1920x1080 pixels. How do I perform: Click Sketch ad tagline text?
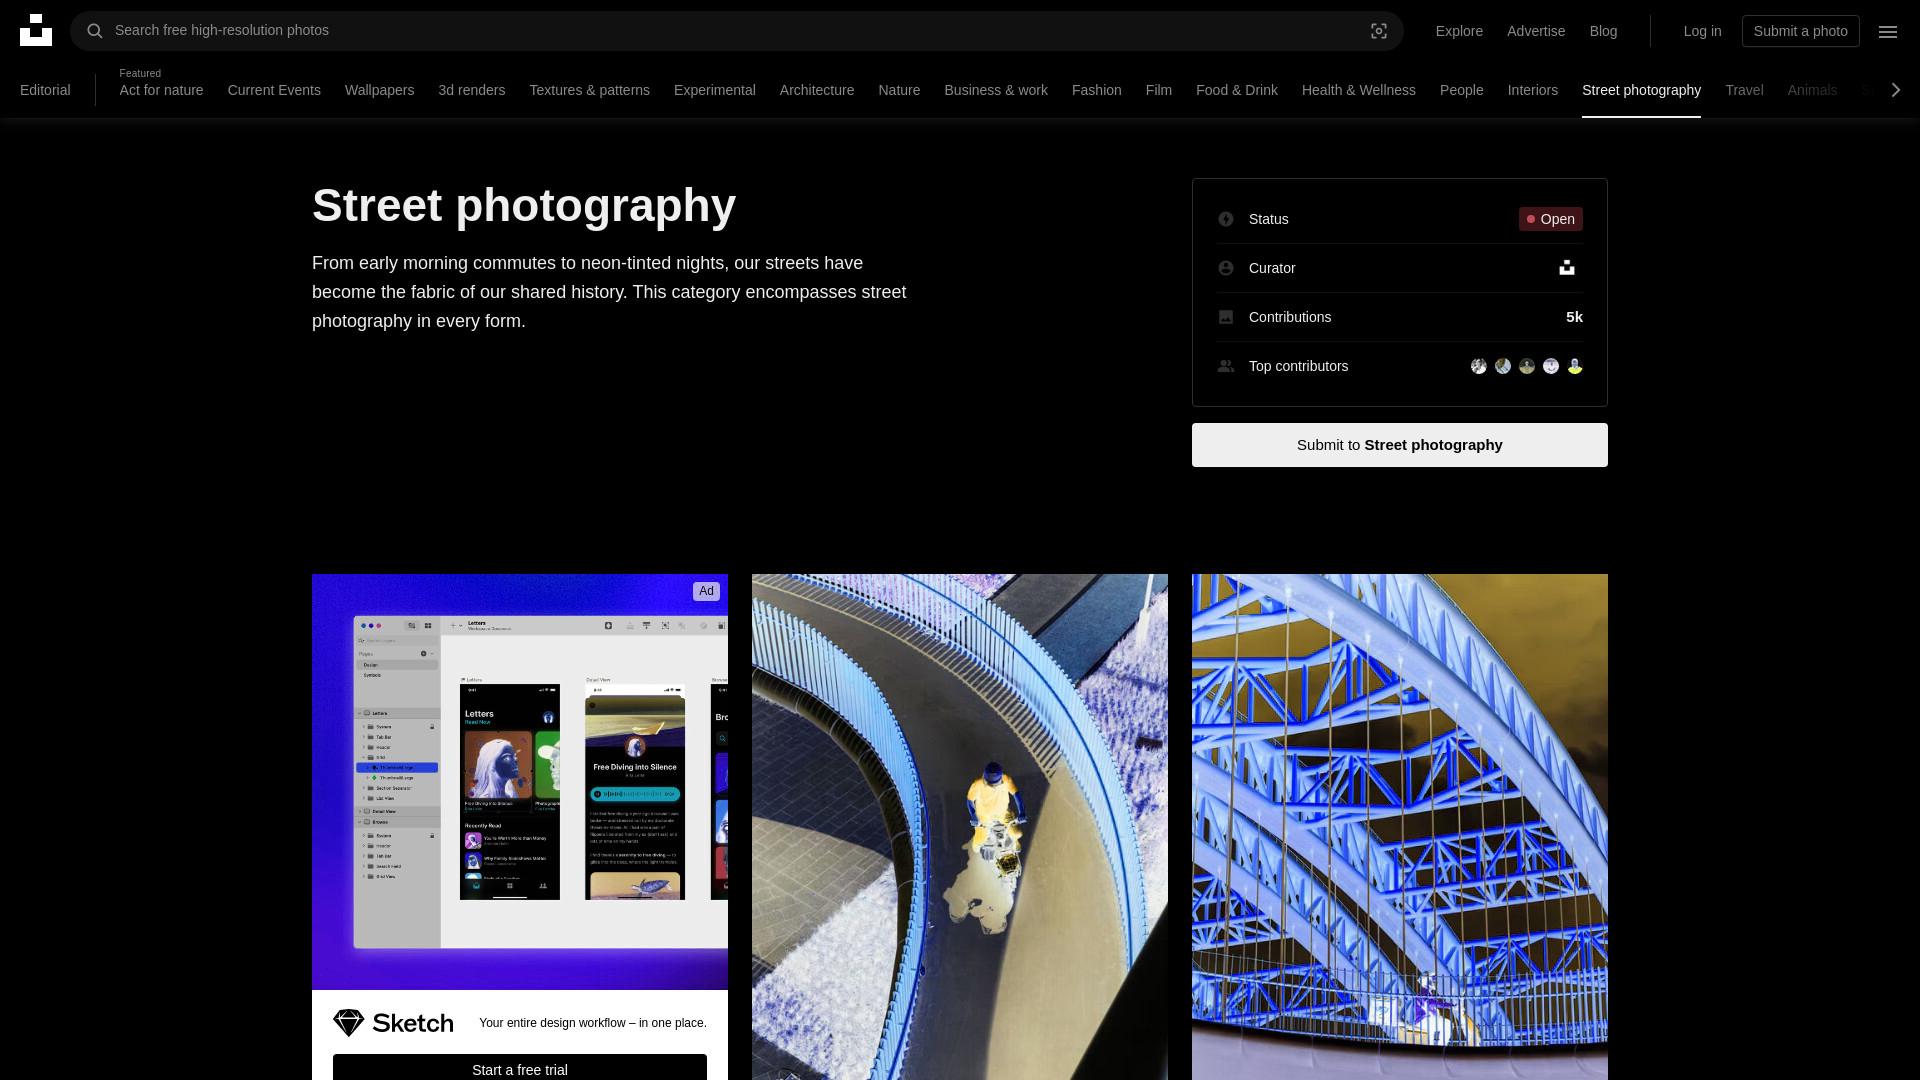(x=592, y=1023)
